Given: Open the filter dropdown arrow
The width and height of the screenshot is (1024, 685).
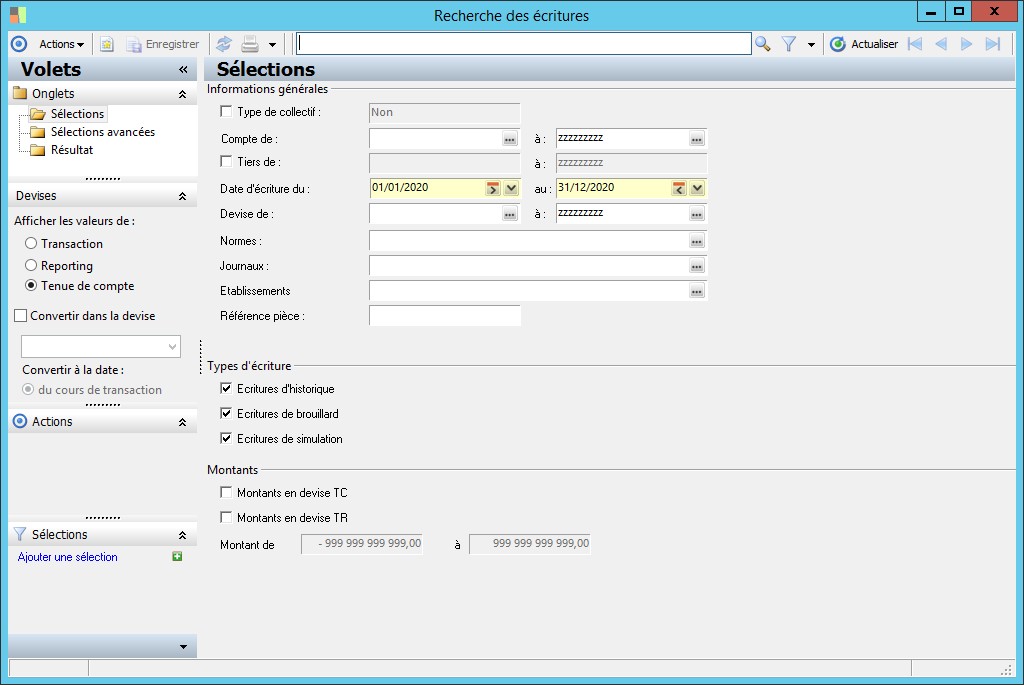Looking at the screenshot, I should [811, 45].
